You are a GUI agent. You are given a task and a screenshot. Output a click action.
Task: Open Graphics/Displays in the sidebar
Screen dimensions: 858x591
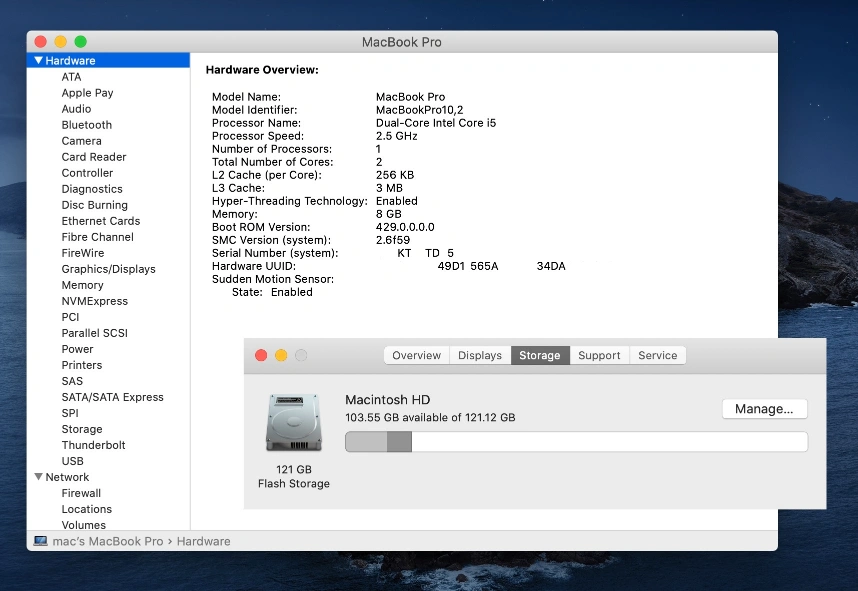click(108, 269)
